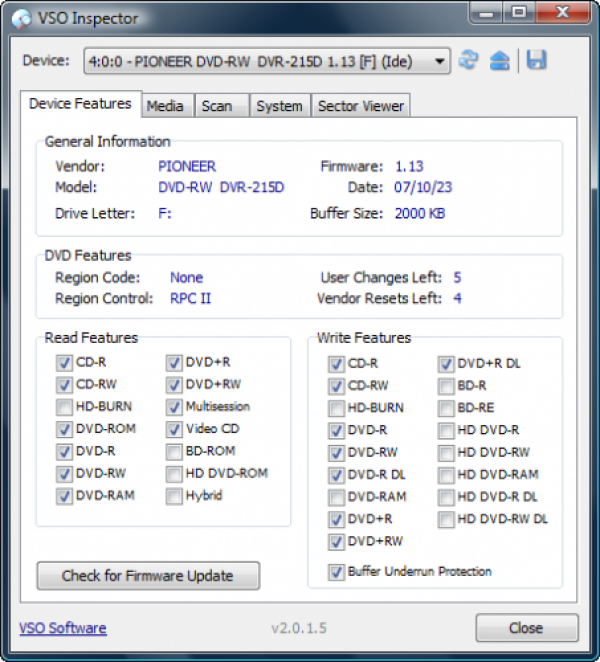Maximize the VSO Inspector window
The height and width of the screenshot is (662, 600).
(x=519, y=13)
